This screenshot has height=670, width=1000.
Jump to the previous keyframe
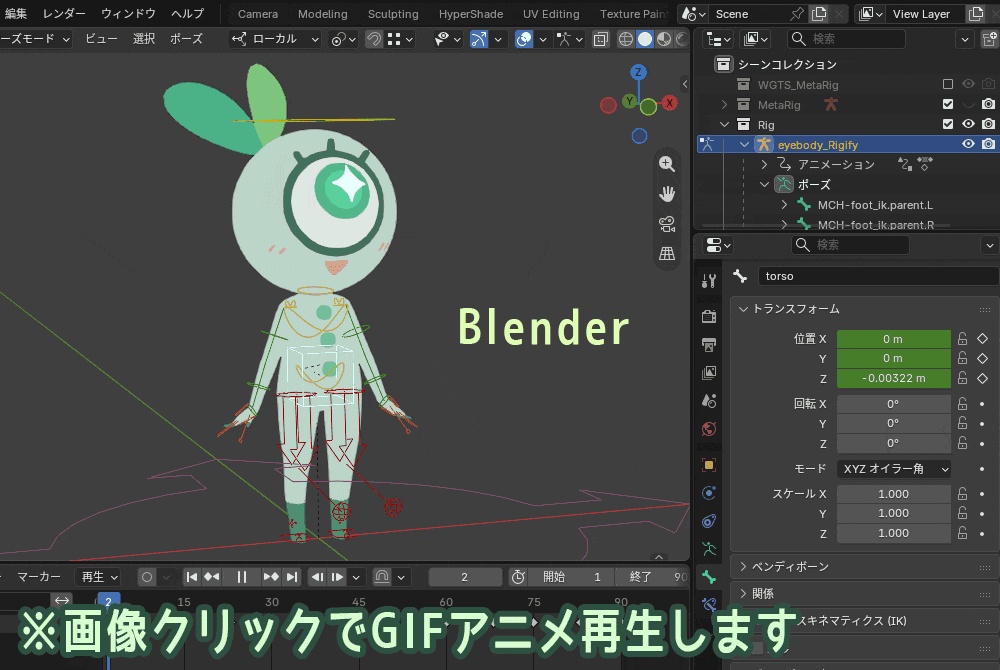tap(211, 577)
